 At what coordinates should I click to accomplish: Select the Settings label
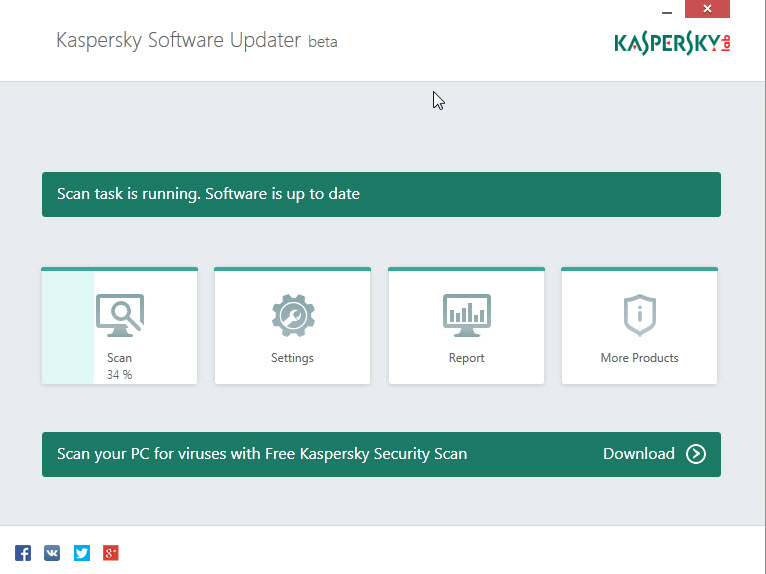(x=292, y=358)
